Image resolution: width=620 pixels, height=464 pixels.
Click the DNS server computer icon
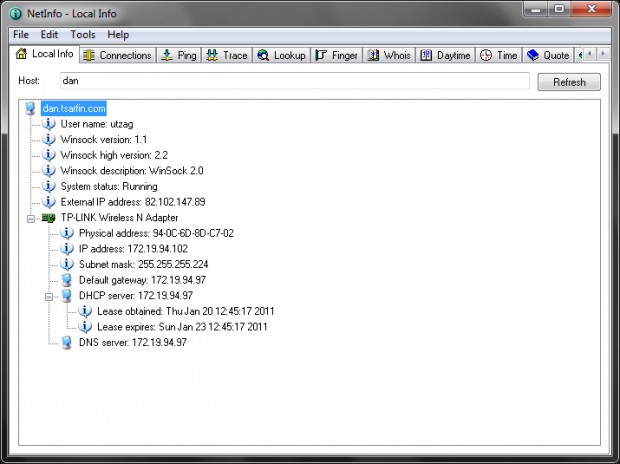(67, 343)
